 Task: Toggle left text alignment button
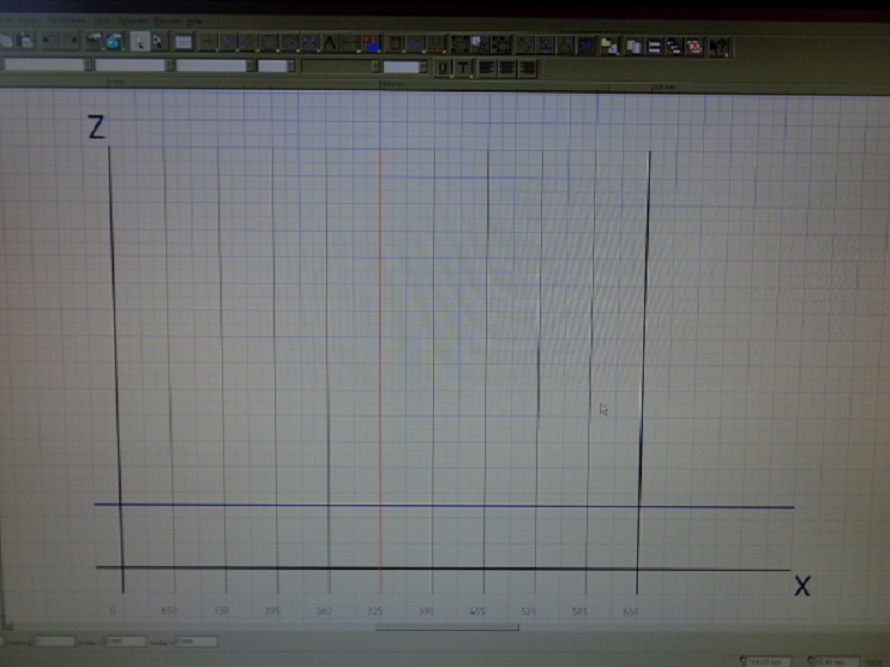[485, 68]
